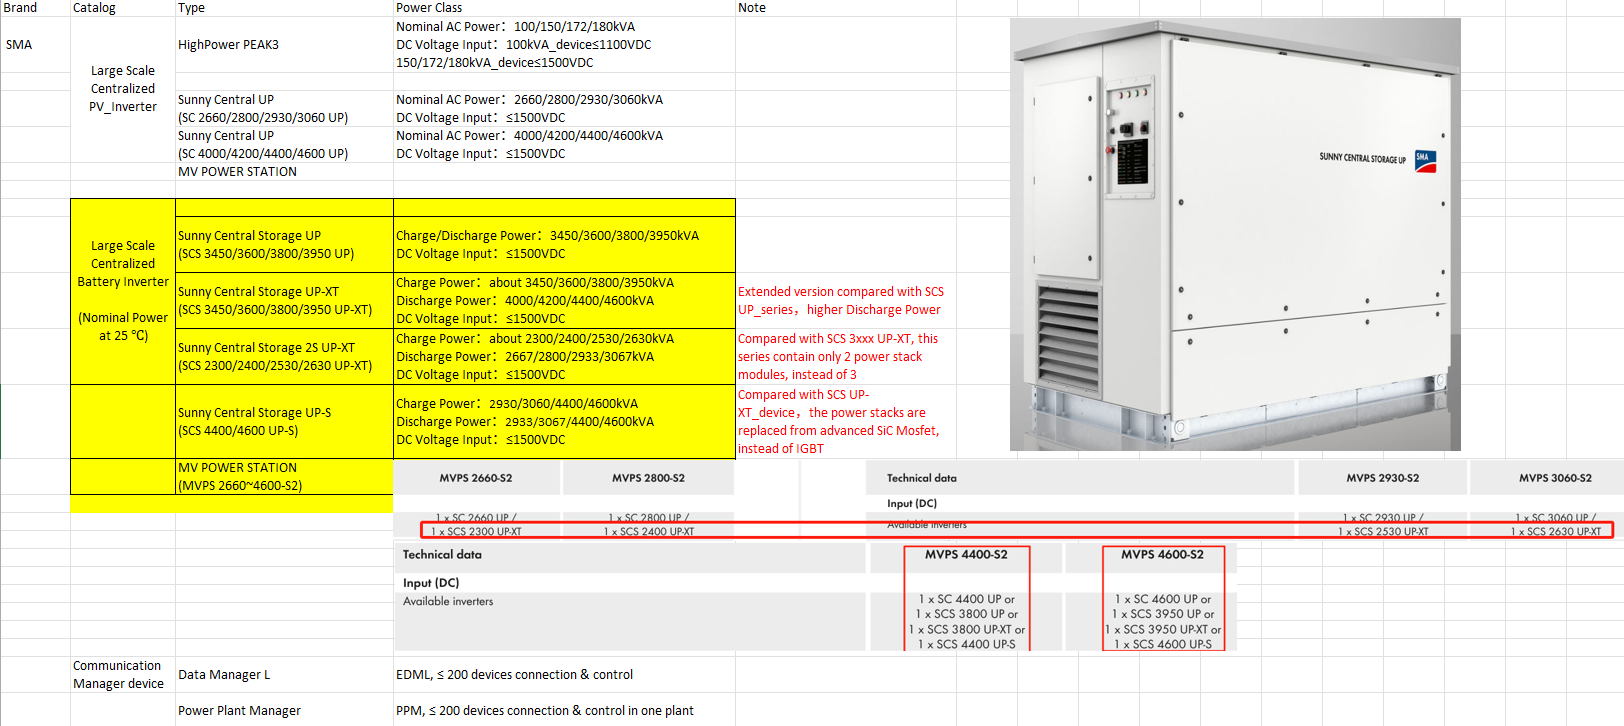Screen dimensions: 1624x726
Task: Click 'Nominal AC Power: 2660/2800/2930/3060kVA' cell
Action: pyautogui.click(x=529, y=100)
